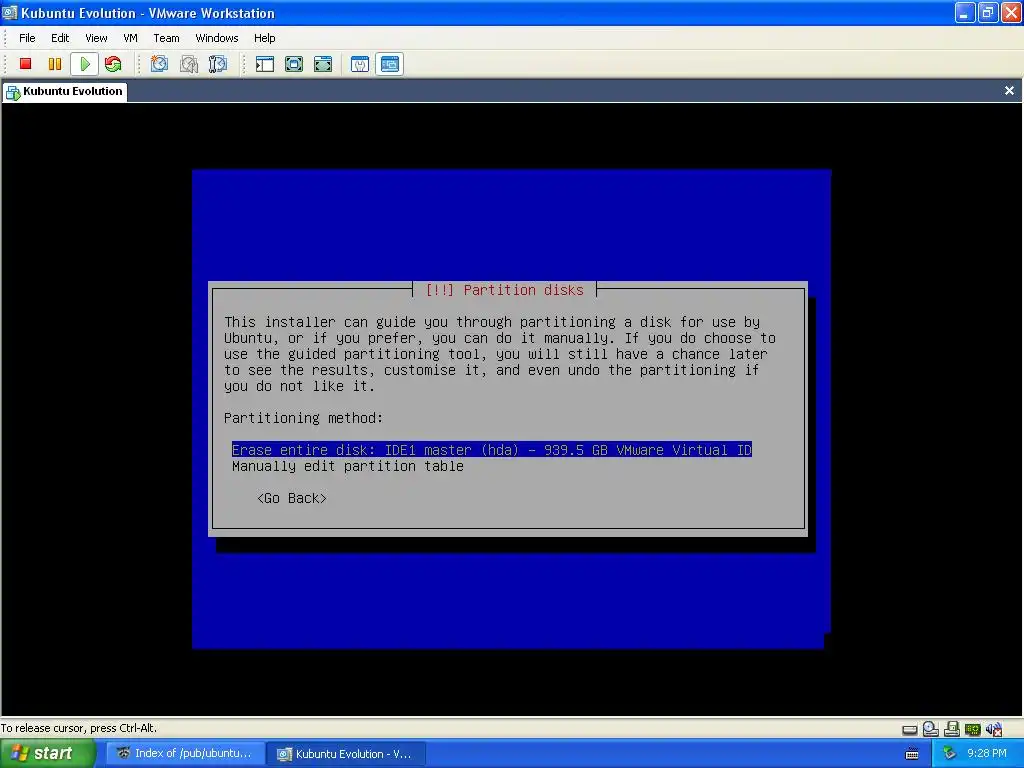Open the File menu
The height and width of the screenshot is (768, 1024).
[27, 38]
